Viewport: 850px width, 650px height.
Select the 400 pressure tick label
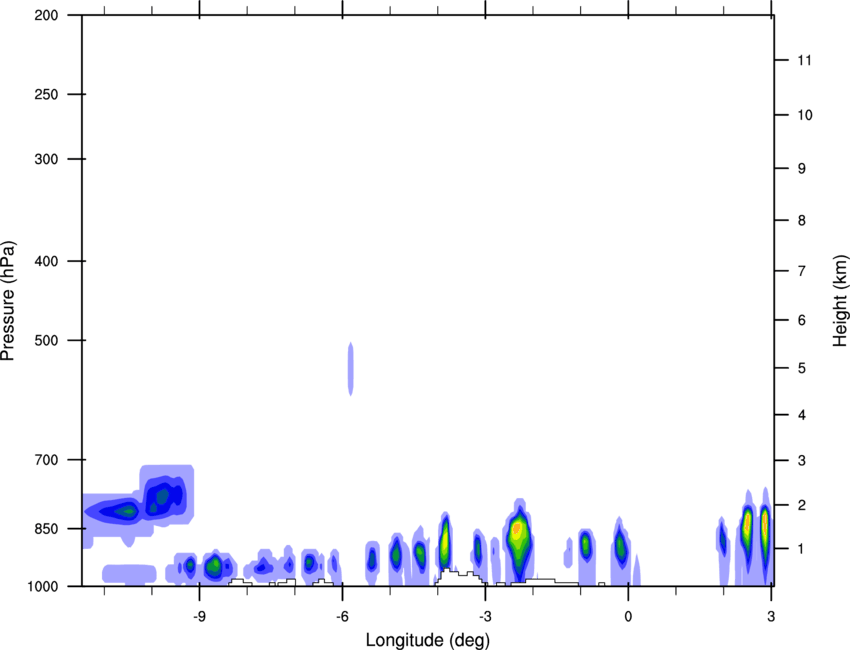click(x=46, y=261)
